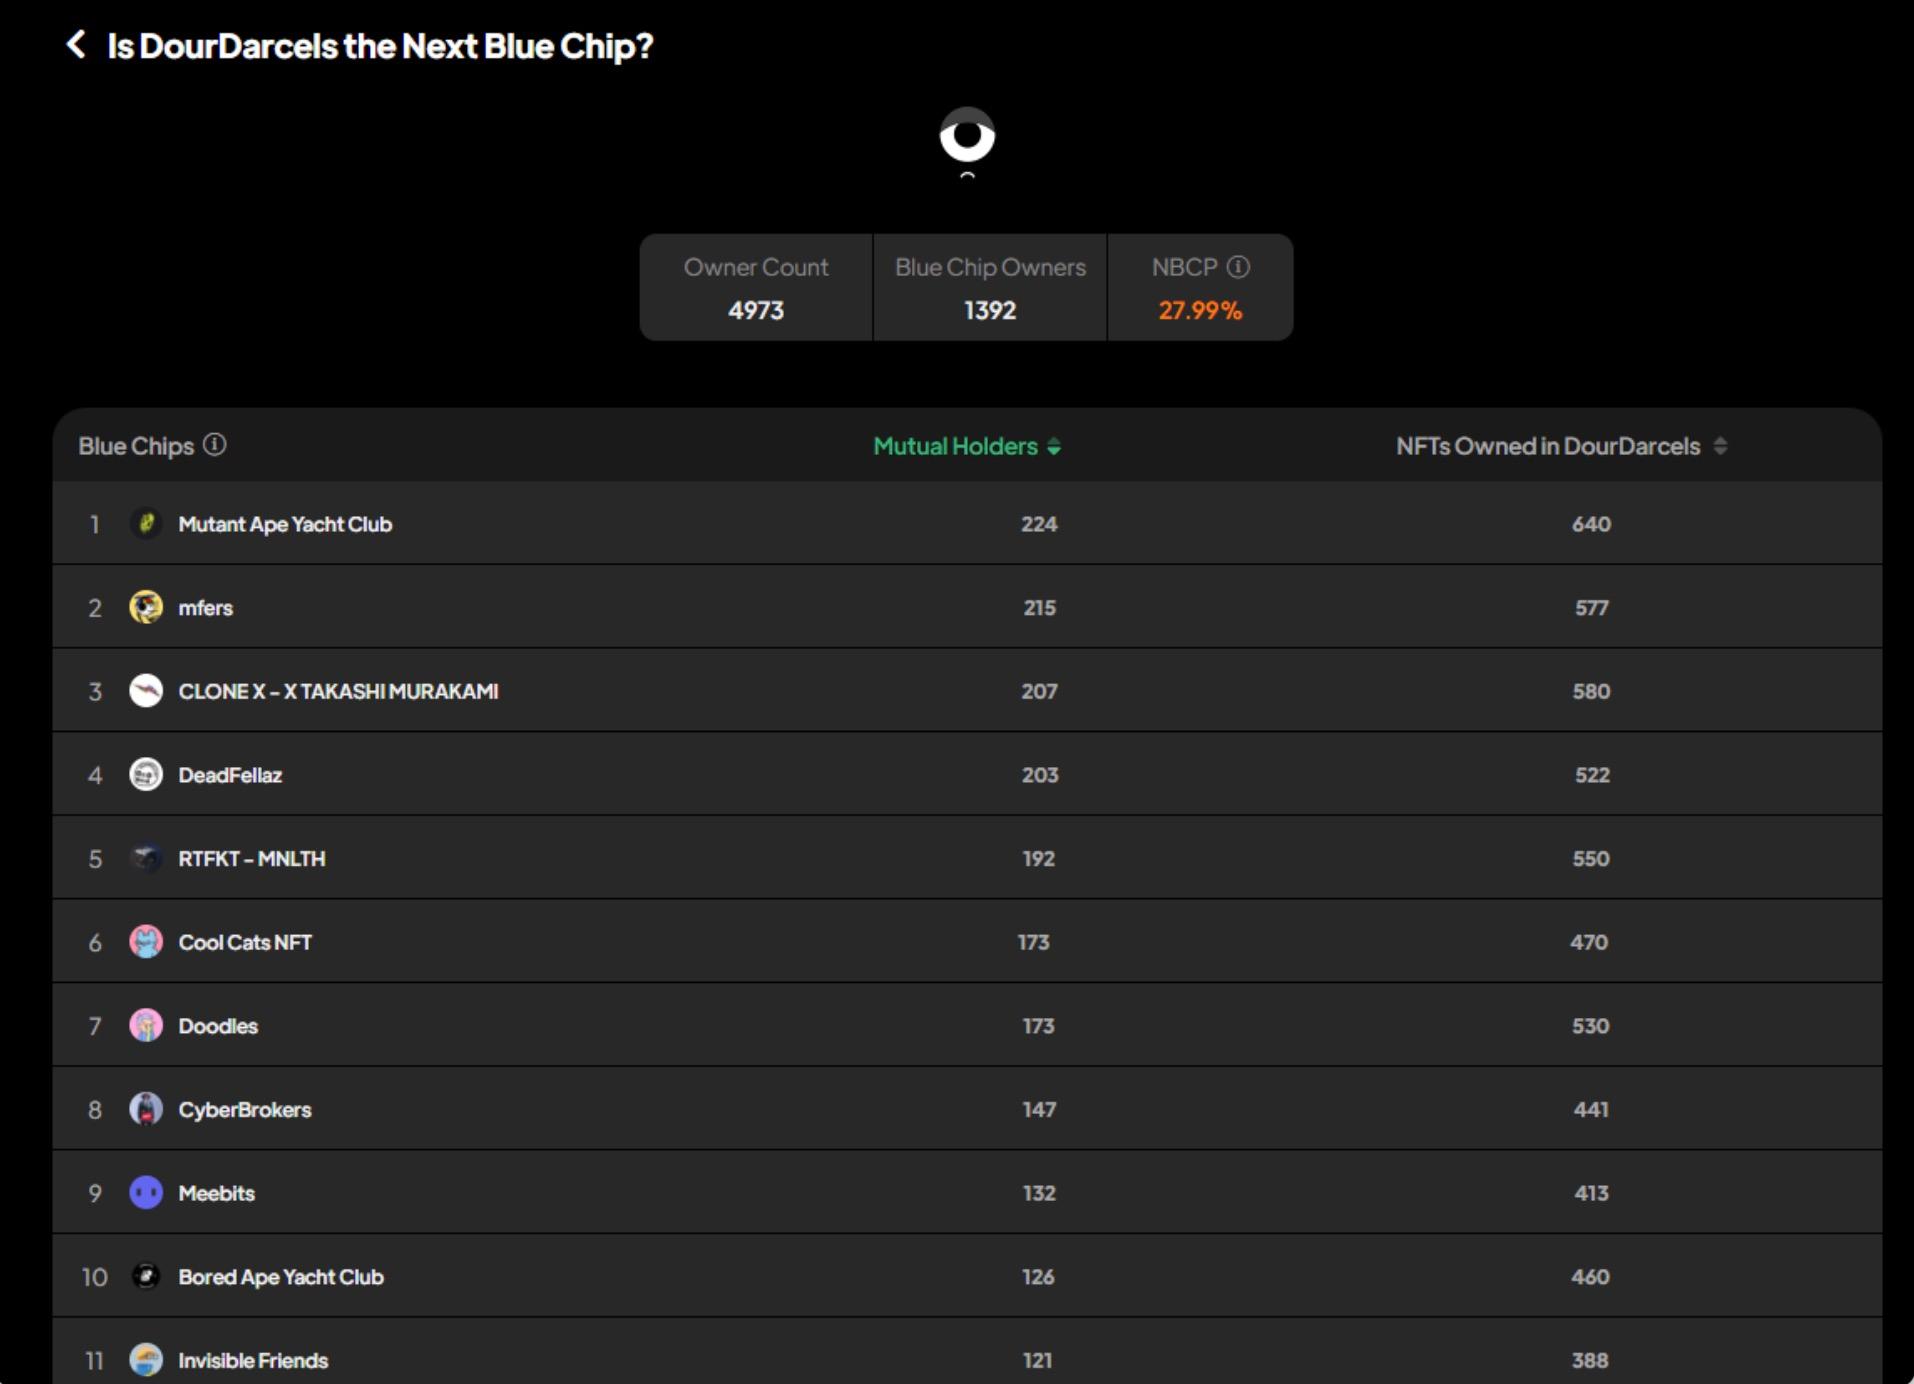The image size is (1914, 1384).
Task: Click the RTFKT - MNLTH avatar
Action: coord(146,858)
